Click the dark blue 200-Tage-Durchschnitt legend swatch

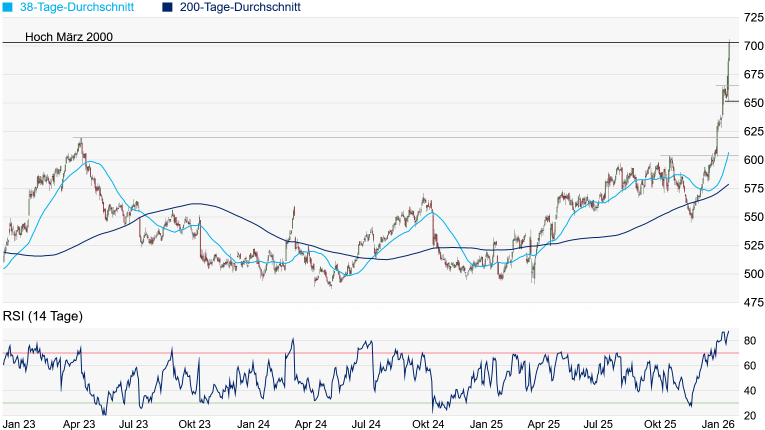click(167, 7)
